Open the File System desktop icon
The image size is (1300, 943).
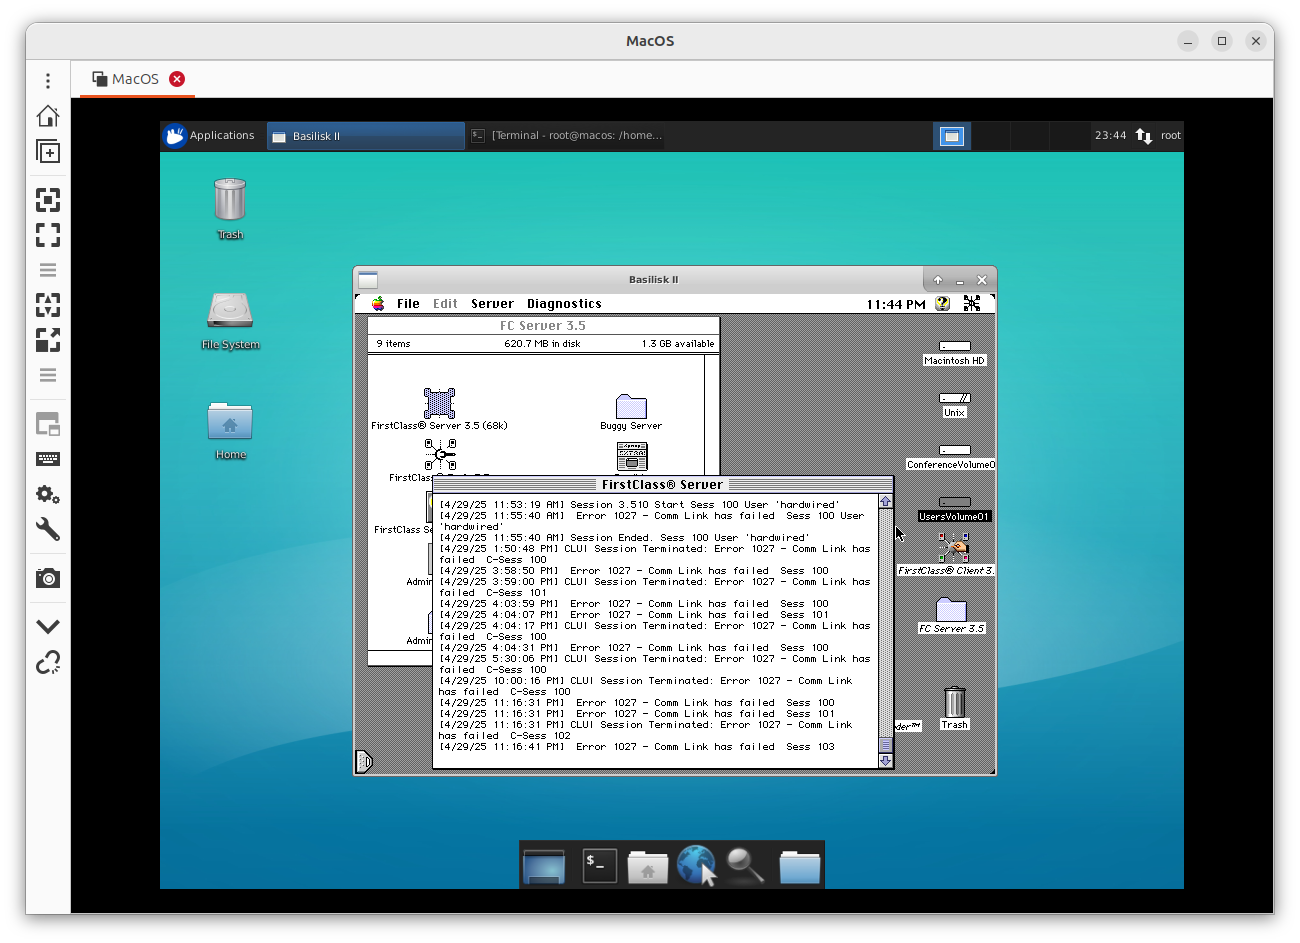tap(230, 311)
